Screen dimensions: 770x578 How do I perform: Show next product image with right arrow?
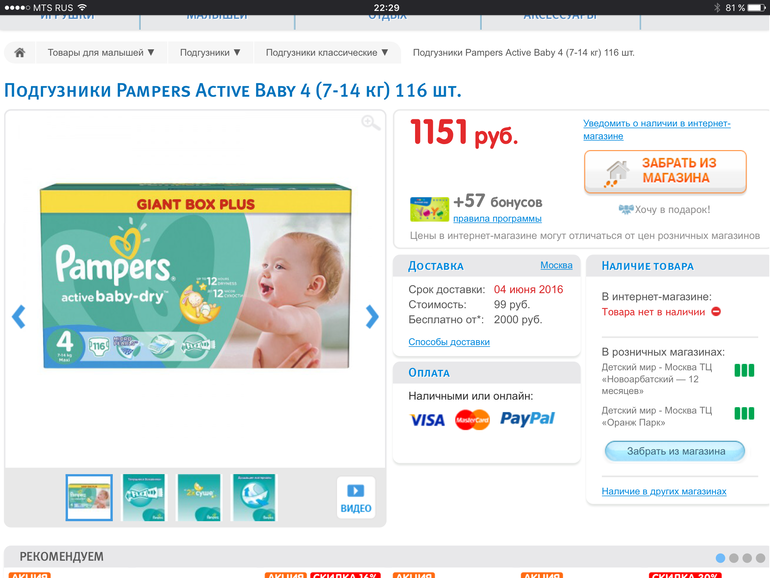coord(372,317)
